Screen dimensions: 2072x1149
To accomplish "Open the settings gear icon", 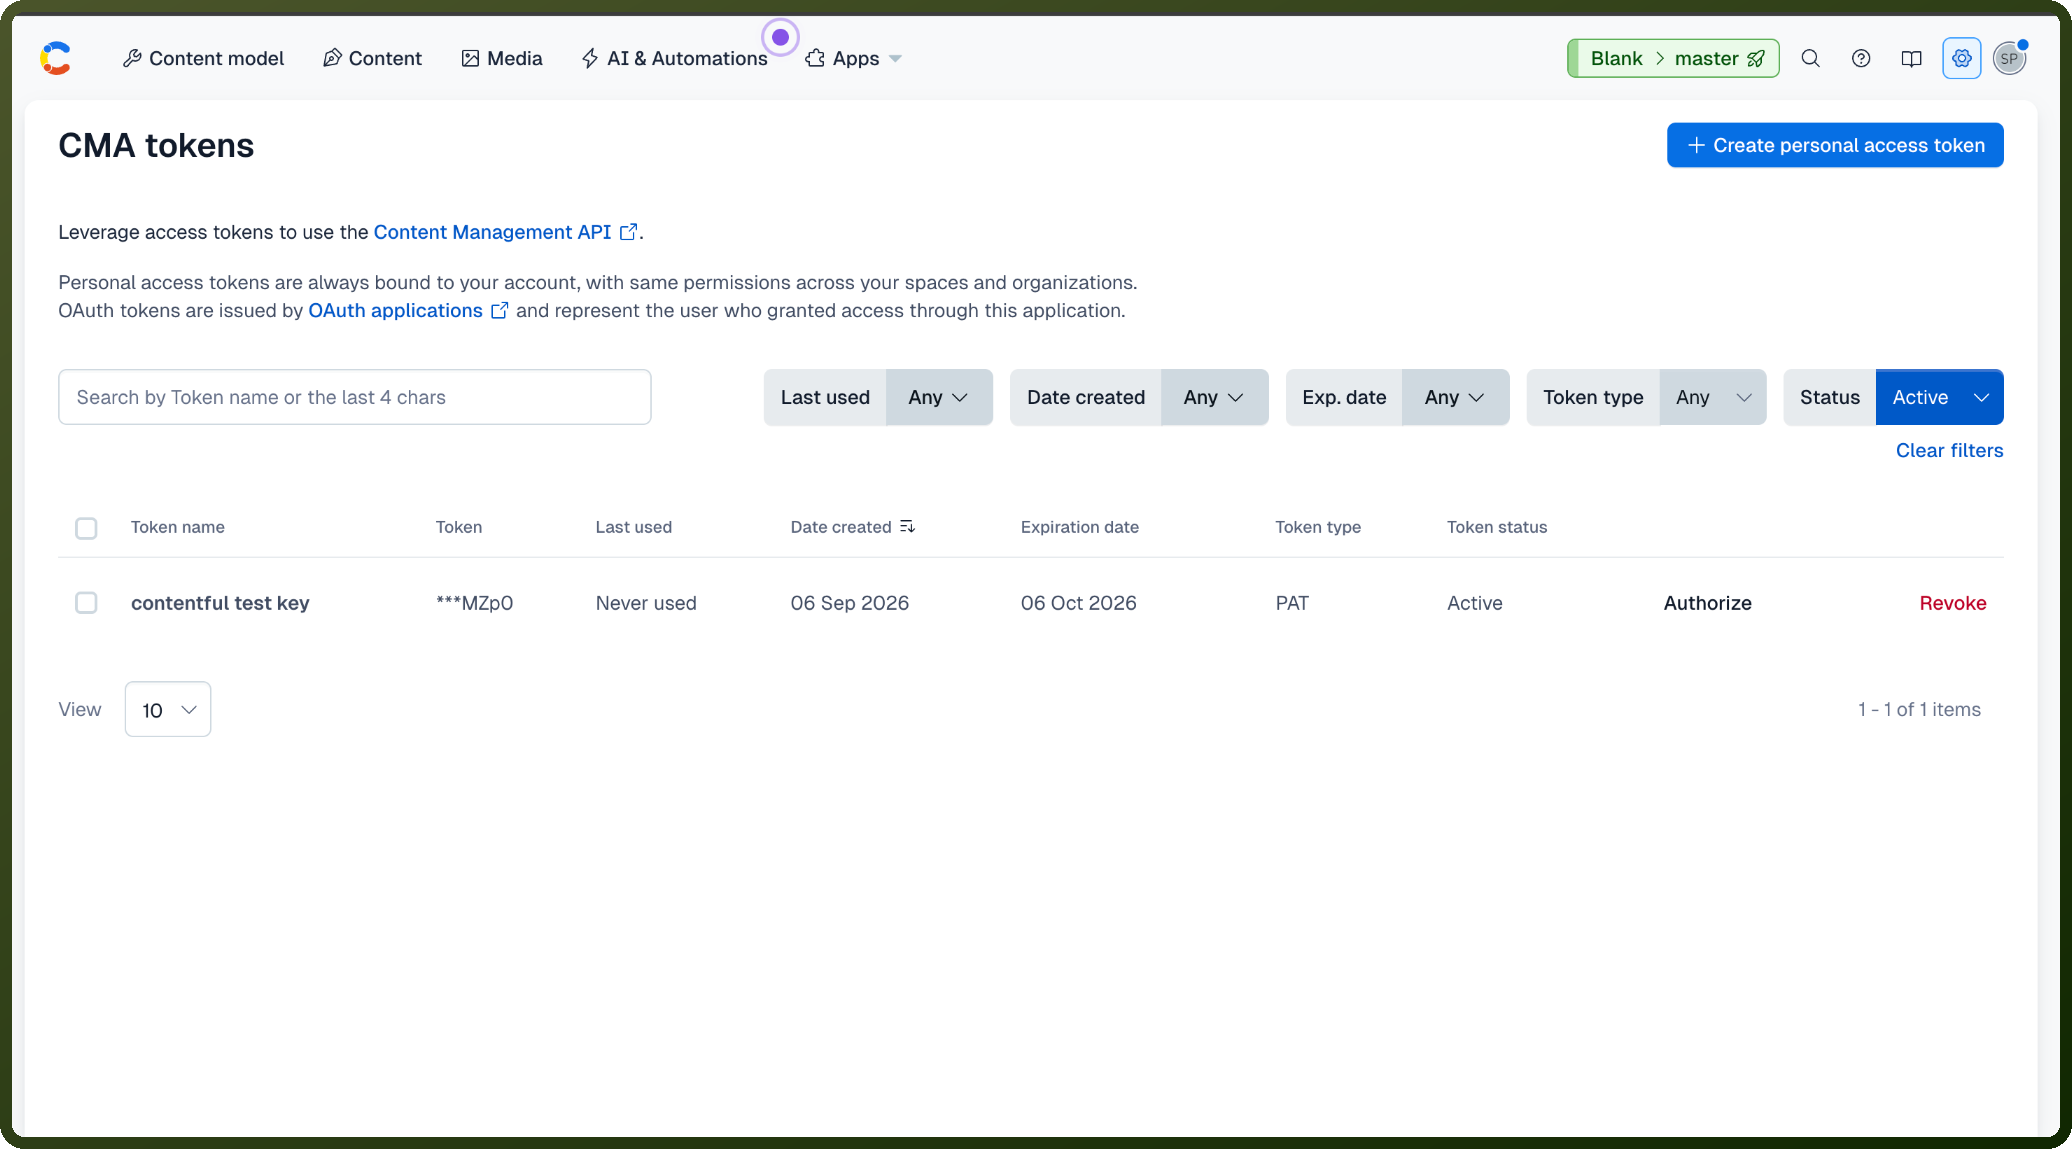I will pos(1961,58).
